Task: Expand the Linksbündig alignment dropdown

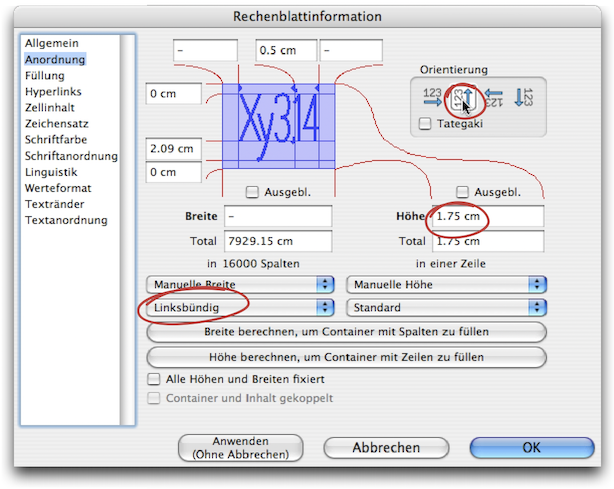Action: pyautogui.click(x=239, y=308)
